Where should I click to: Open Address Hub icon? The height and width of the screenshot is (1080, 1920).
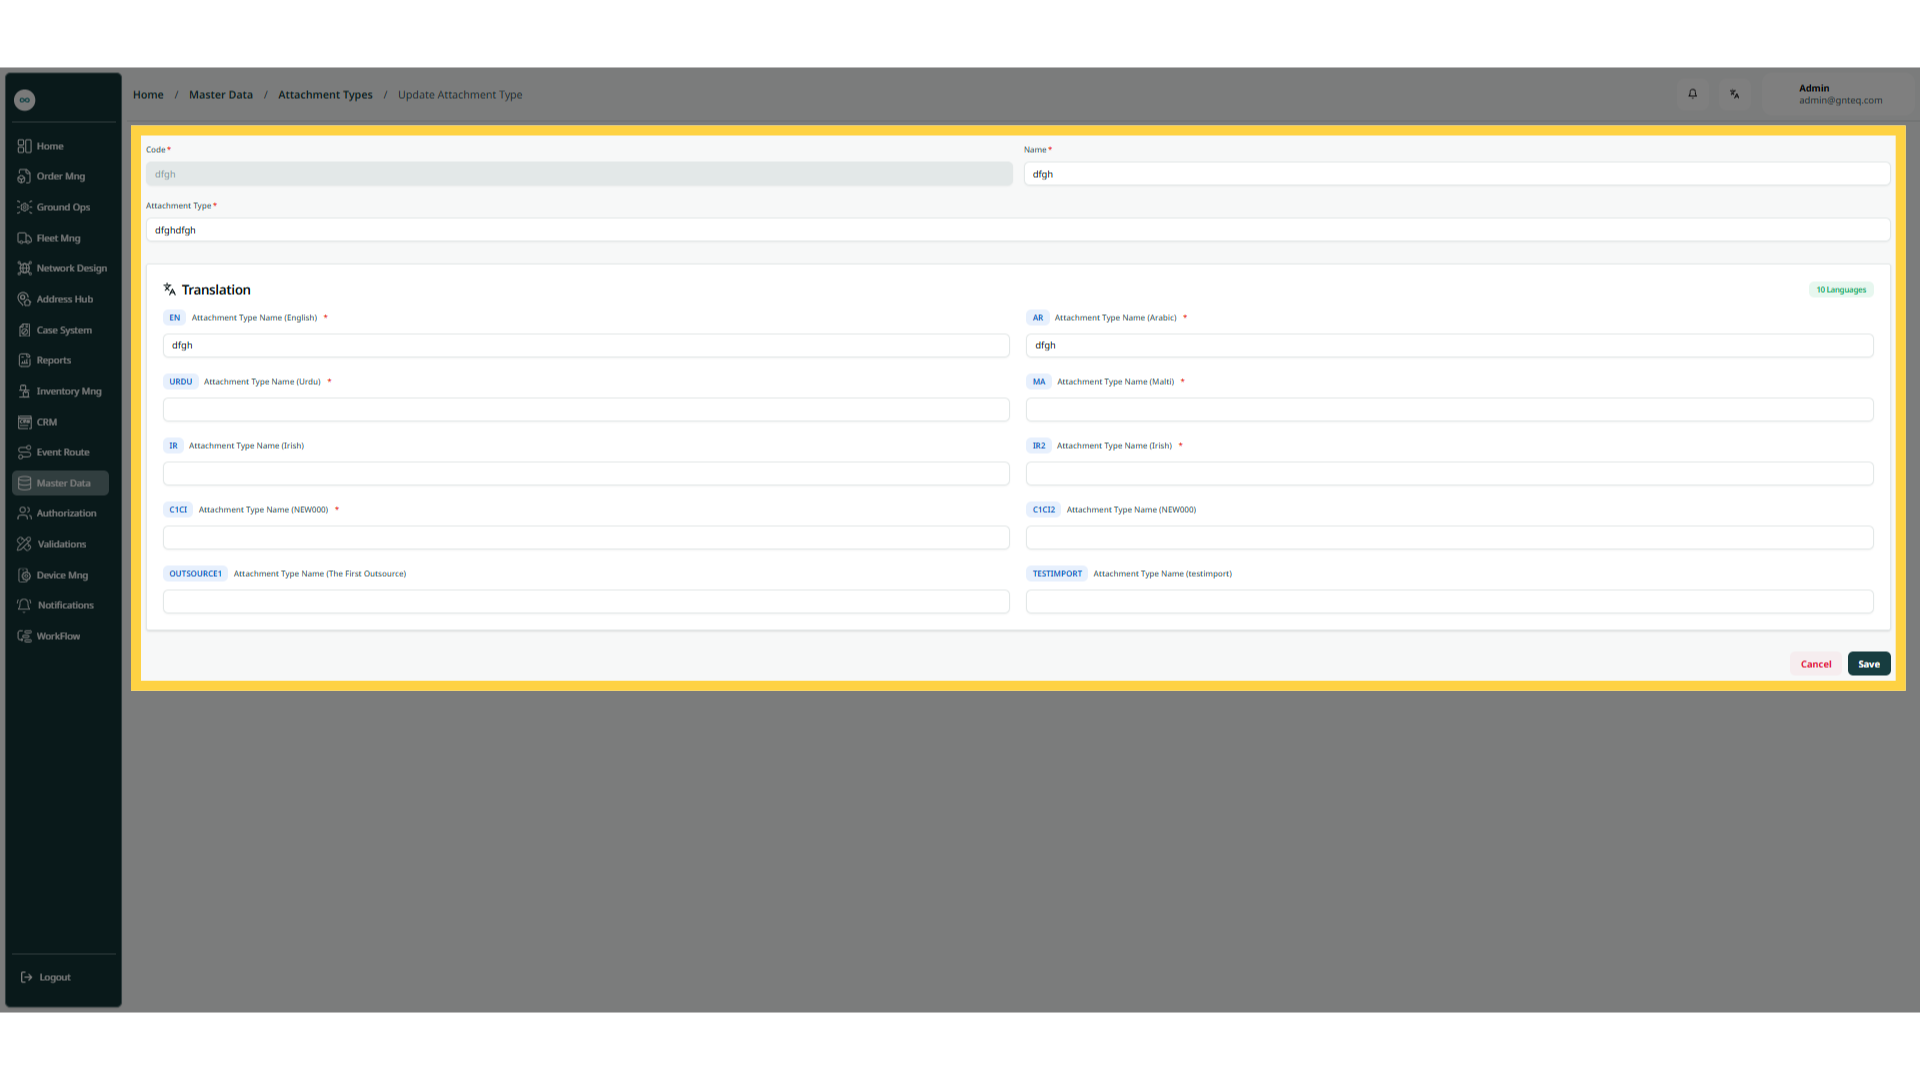click(x=24, y=299)
